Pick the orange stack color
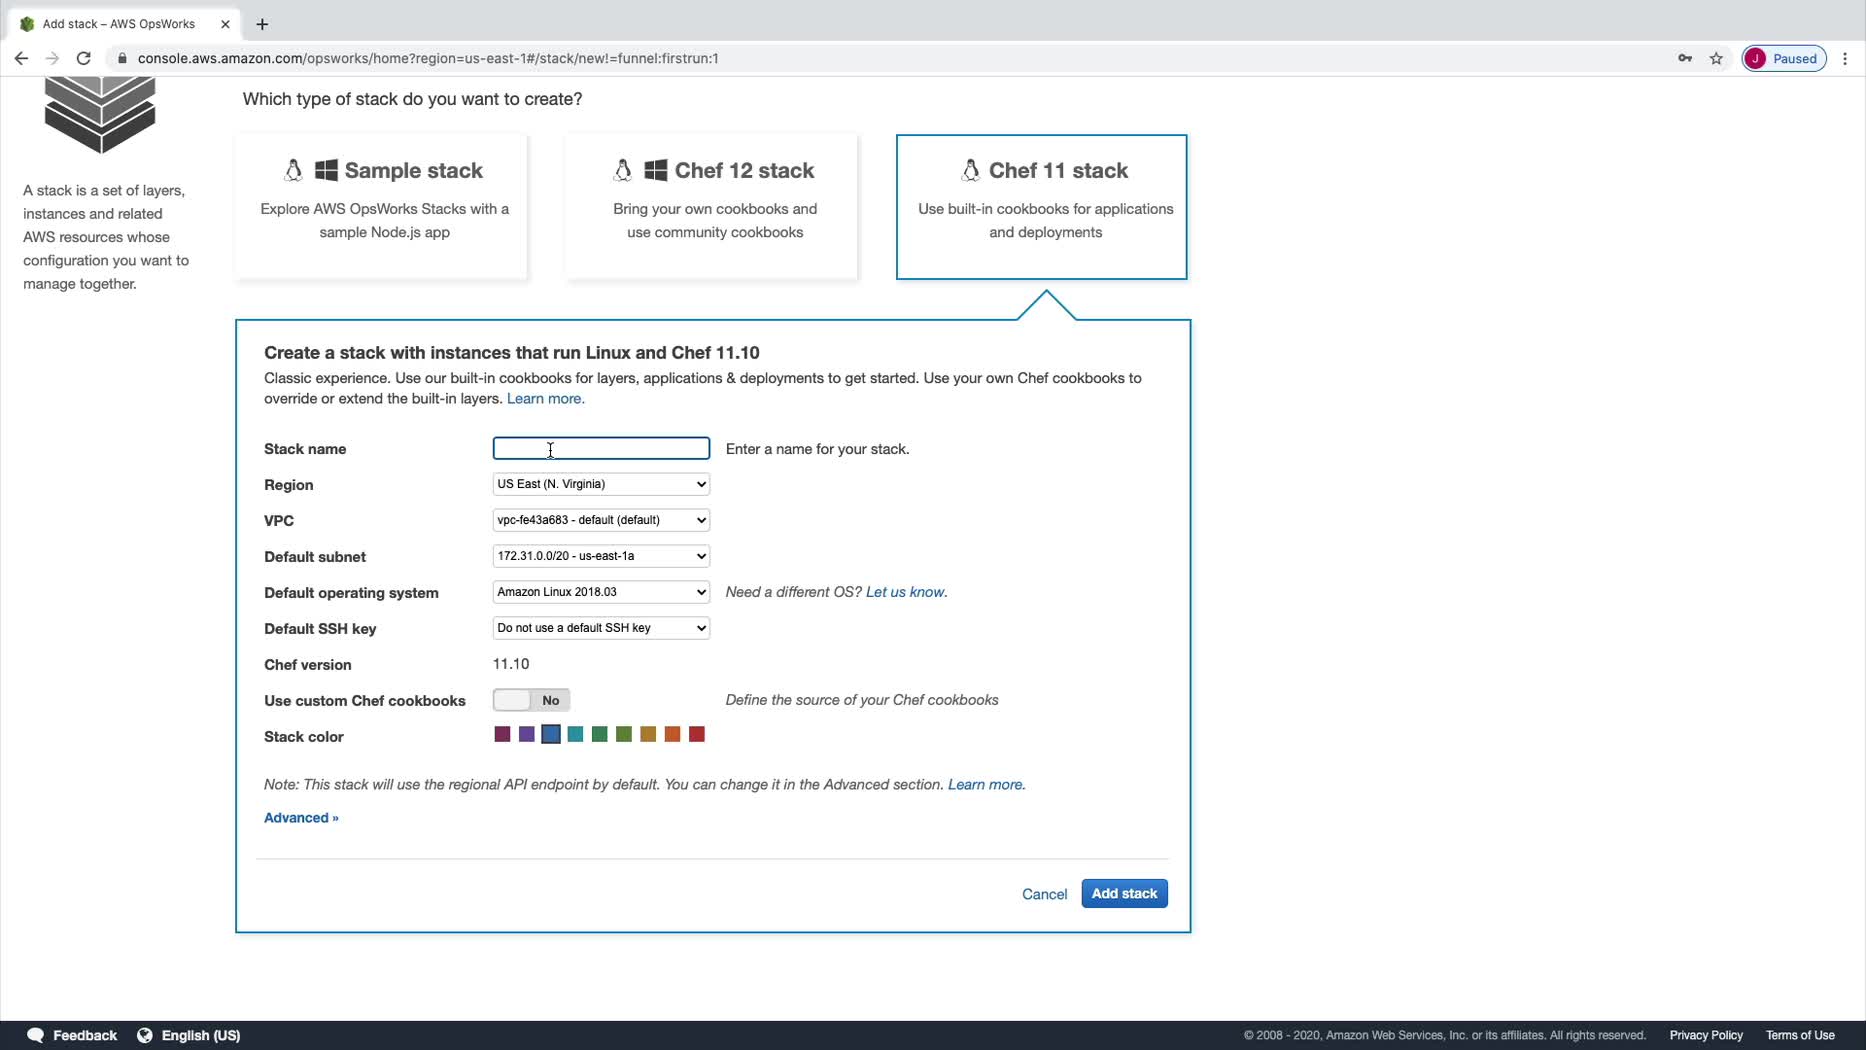 (673, 735)
